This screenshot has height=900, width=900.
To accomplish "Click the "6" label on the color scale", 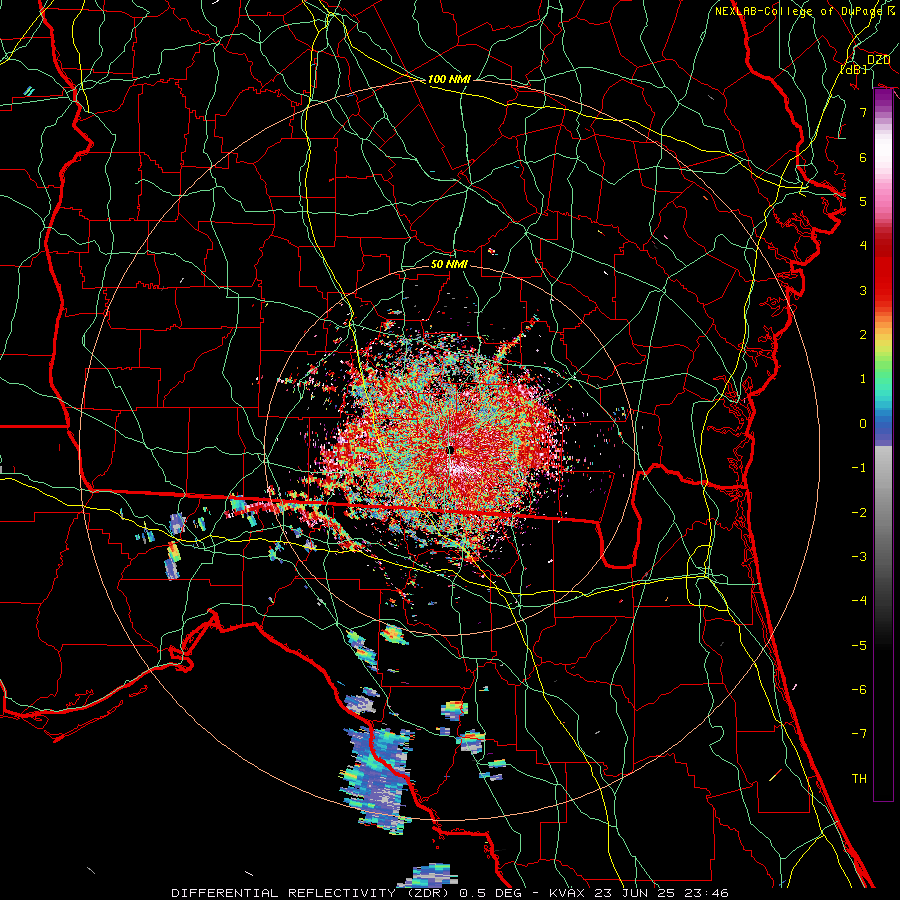I will [863, 157].
